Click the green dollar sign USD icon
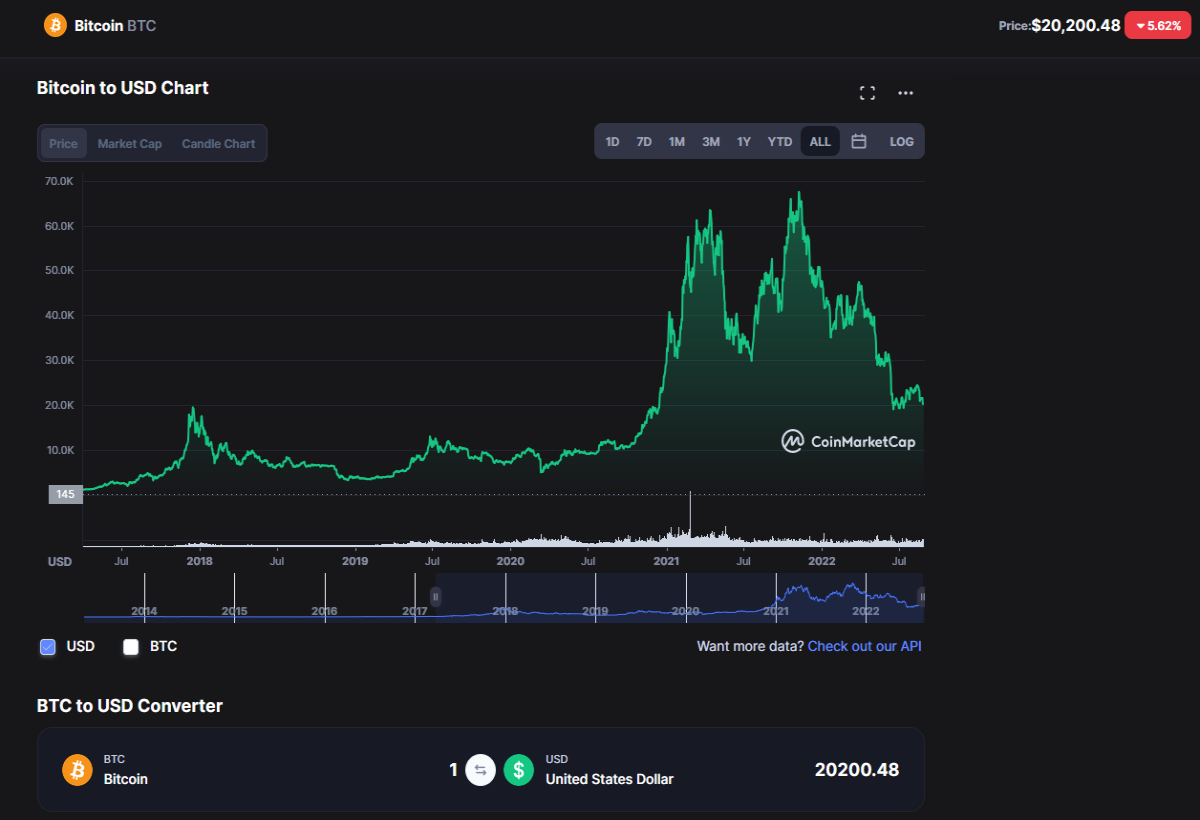This screenshot has width=1200, height=820. click(x=518, y=770)
